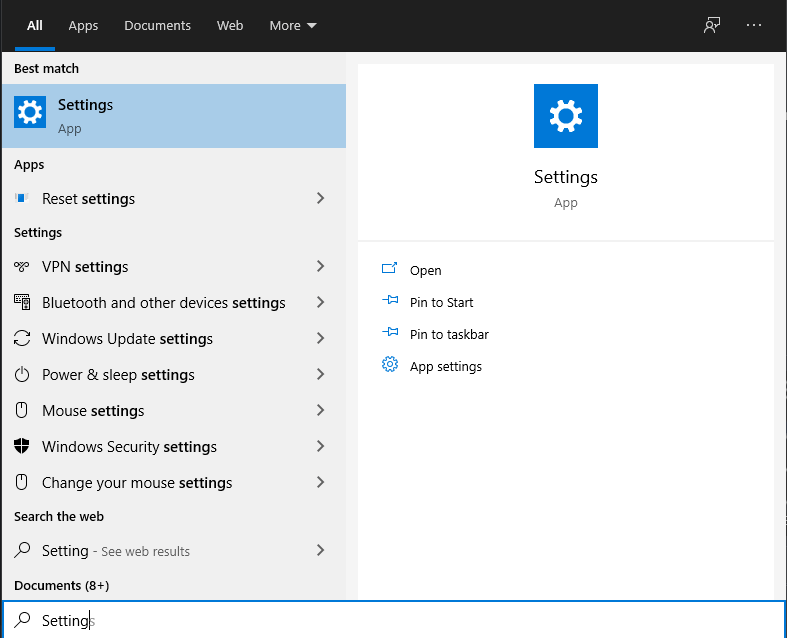
Task: Open App settings link
Action: pyautogui.click(x=445, y=367)
